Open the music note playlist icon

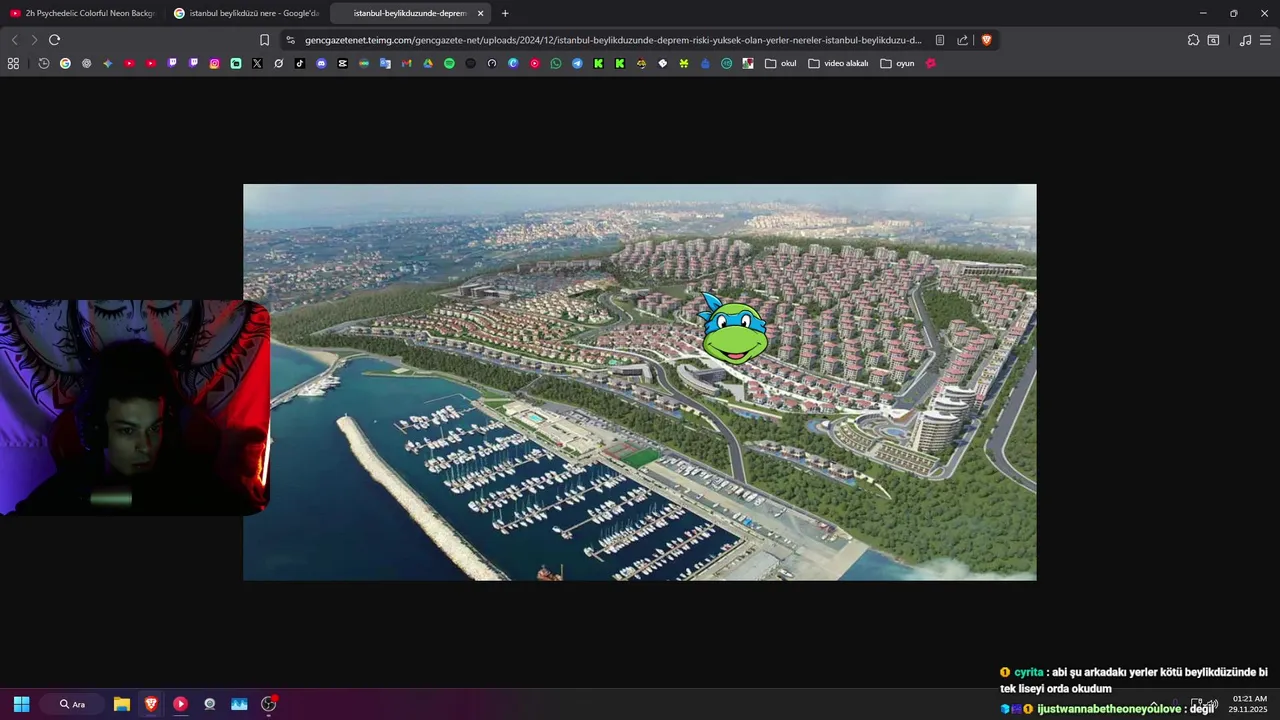1245,40
